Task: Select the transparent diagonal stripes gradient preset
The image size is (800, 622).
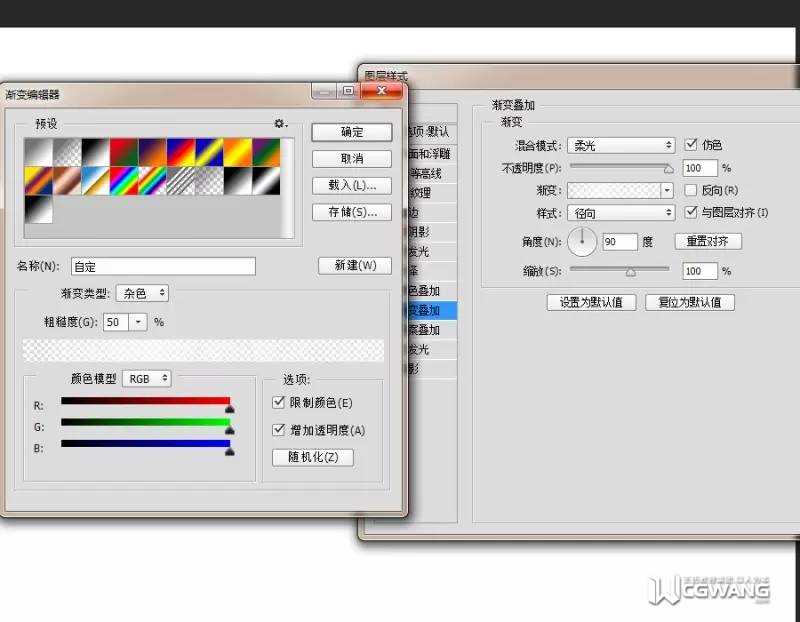Action: pos(181,181)
